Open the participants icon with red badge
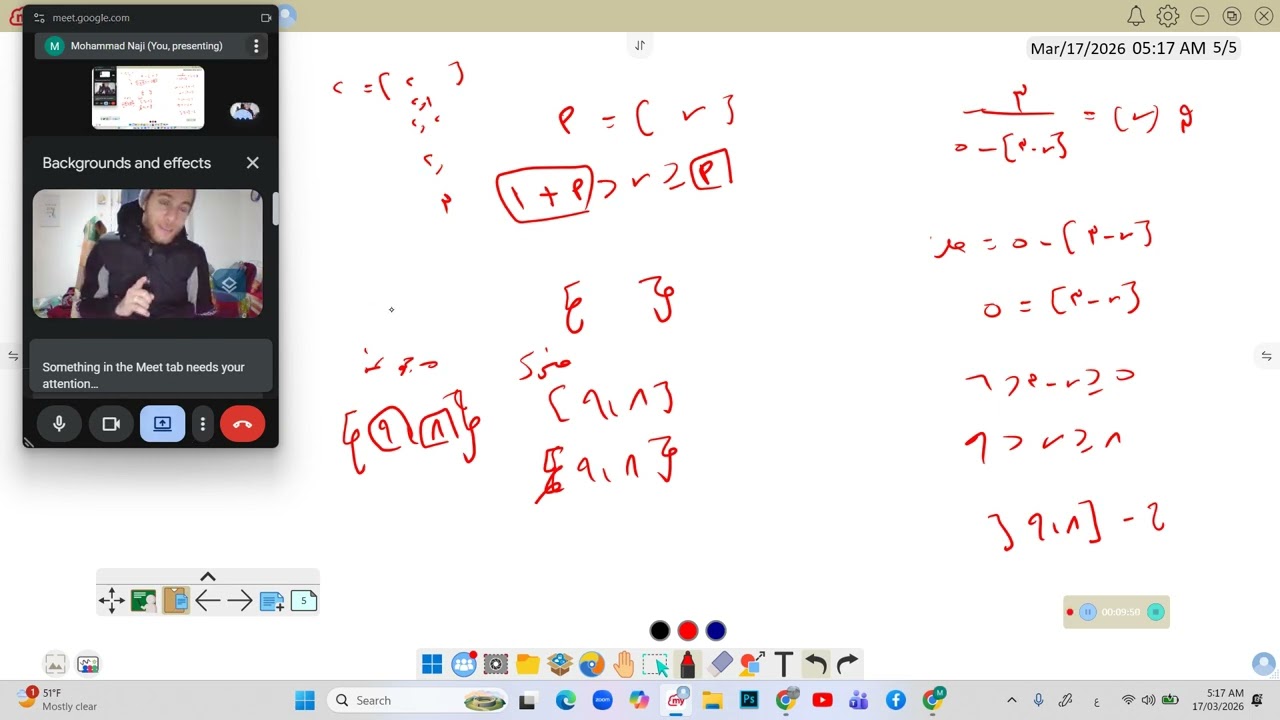1280x720 pixels. coord(464,664)
